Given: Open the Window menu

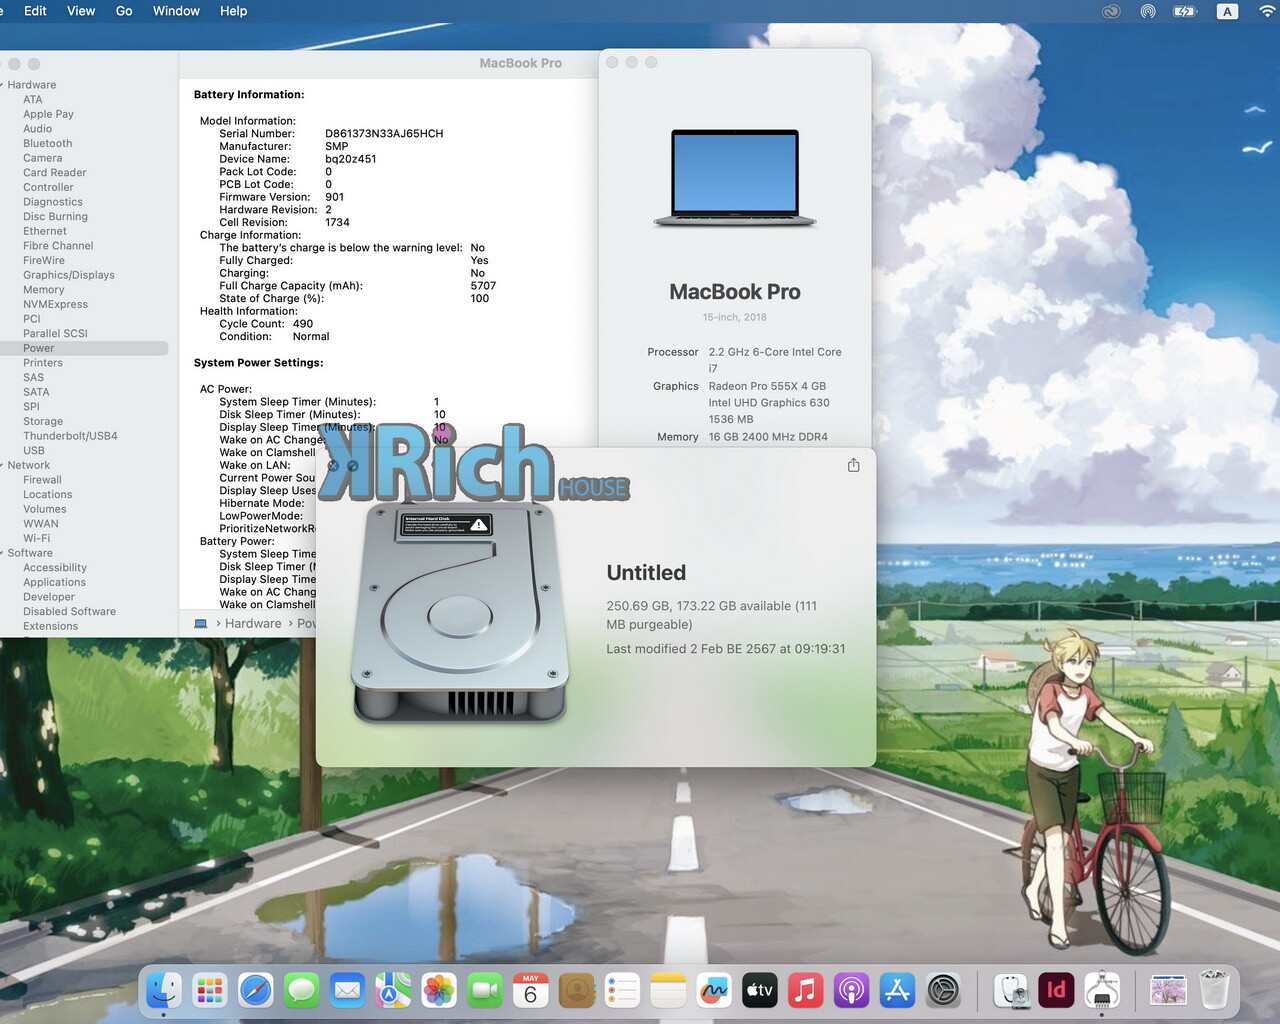Looking at the screenshot, I should coord(176,11).
